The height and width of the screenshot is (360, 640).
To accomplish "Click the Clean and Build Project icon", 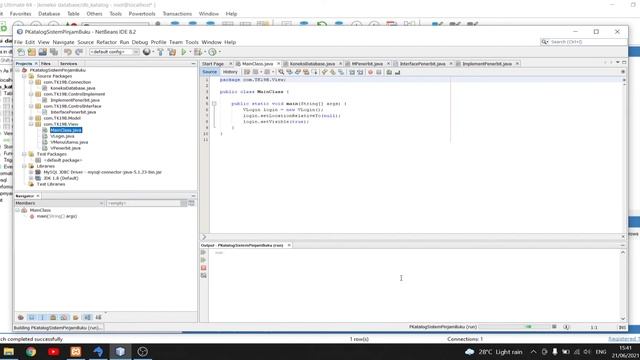I will pos(172,52).
